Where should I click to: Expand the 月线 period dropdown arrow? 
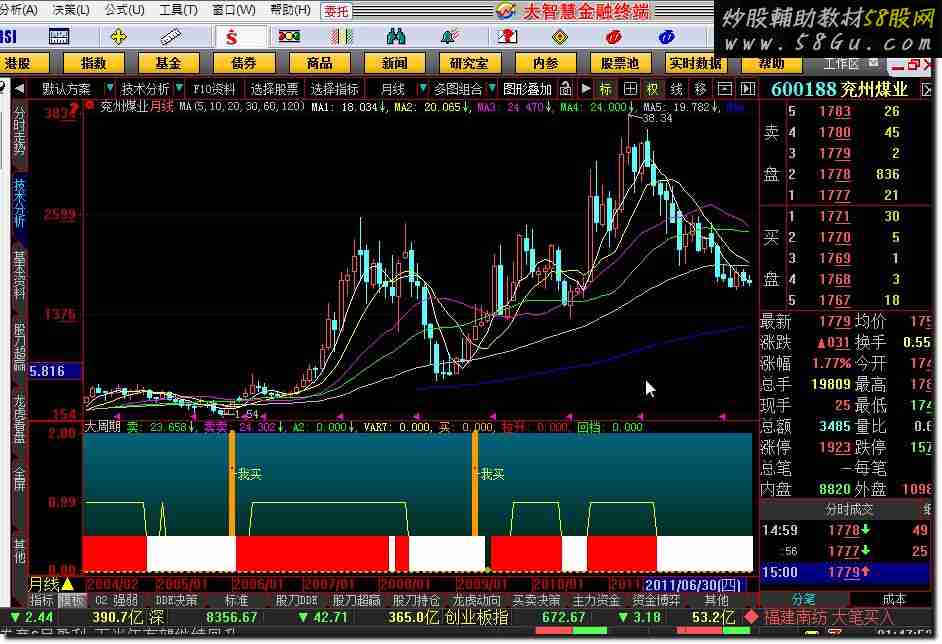coord(422,88)
